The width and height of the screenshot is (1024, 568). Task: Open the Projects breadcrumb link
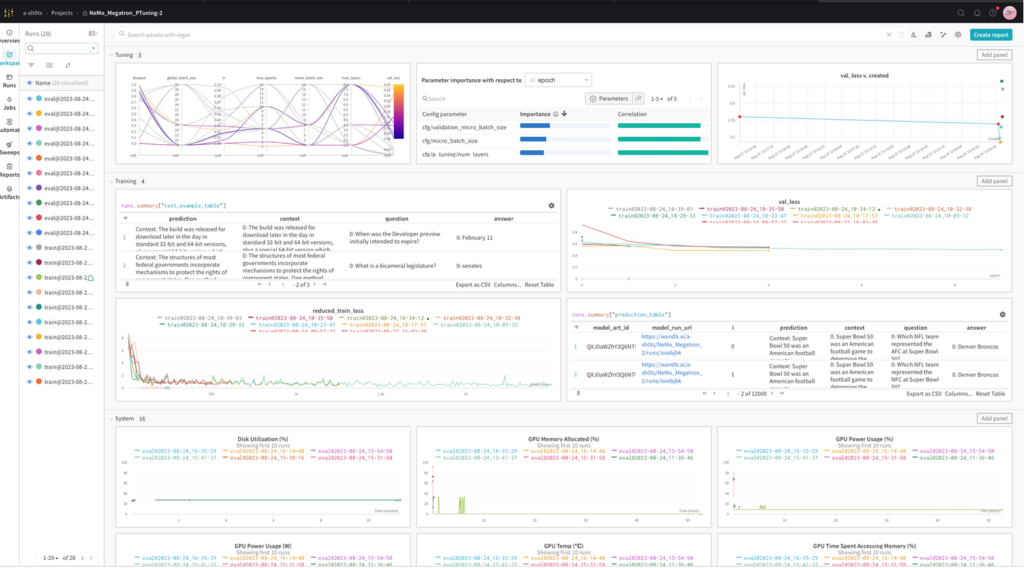(62, 13)
